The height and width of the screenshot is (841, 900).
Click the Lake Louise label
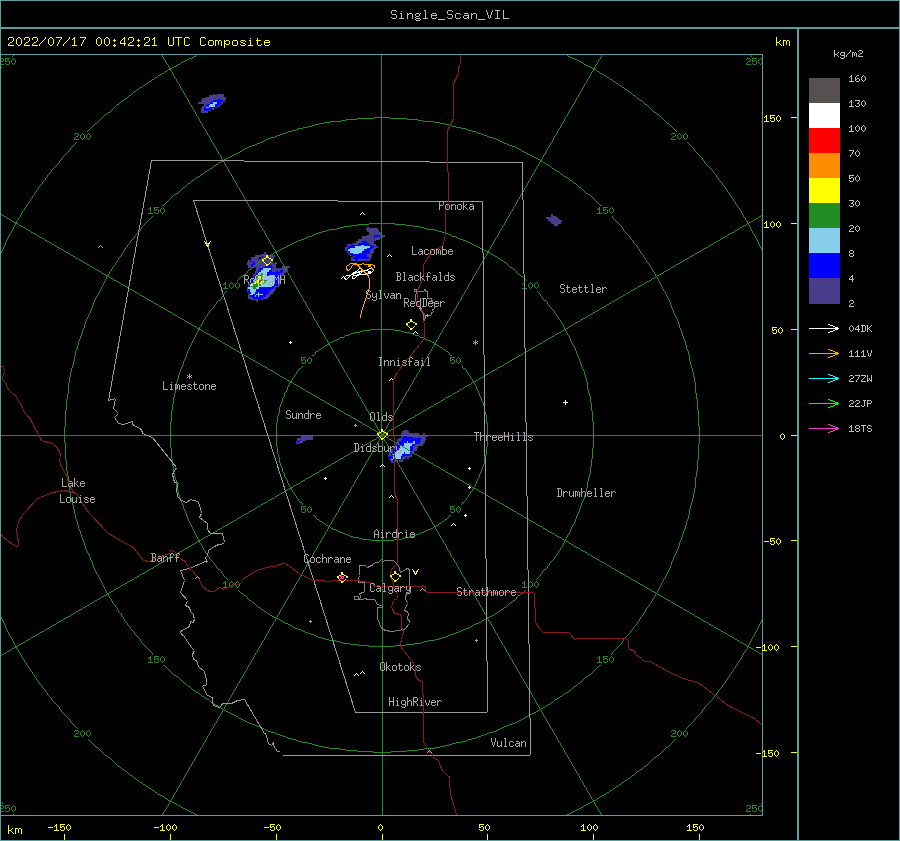[77, 491]
